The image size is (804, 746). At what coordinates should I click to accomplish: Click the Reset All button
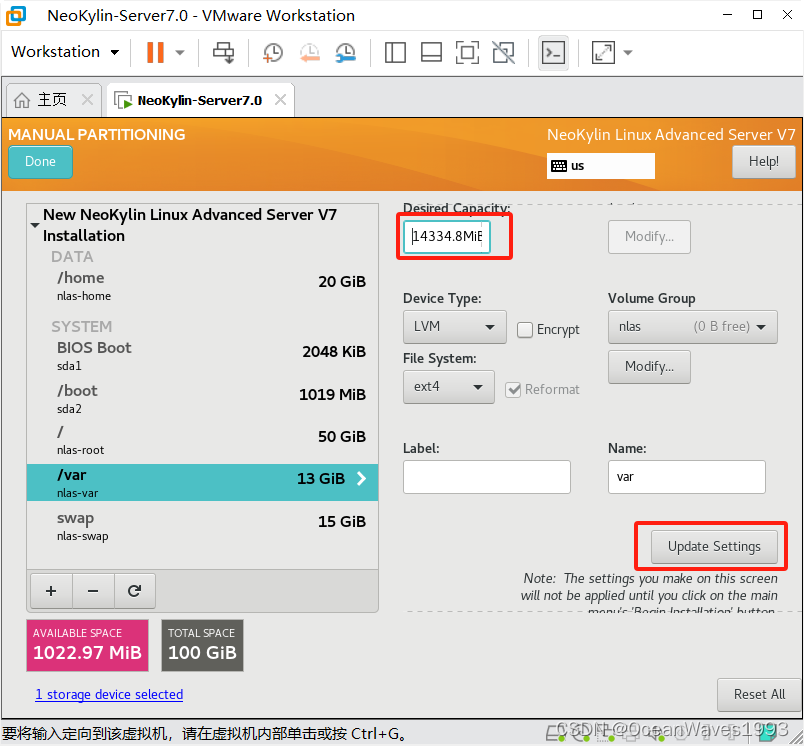pyautogui.click(x=759, y=694)
